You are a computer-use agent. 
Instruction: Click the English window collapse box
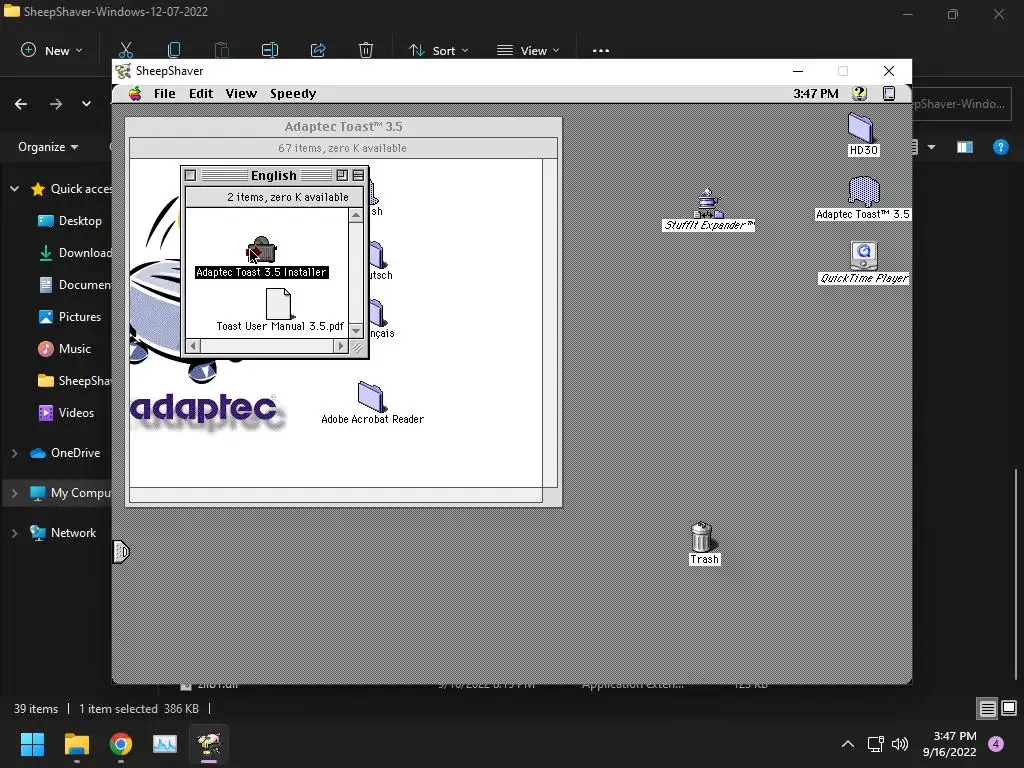coord(358,175)
